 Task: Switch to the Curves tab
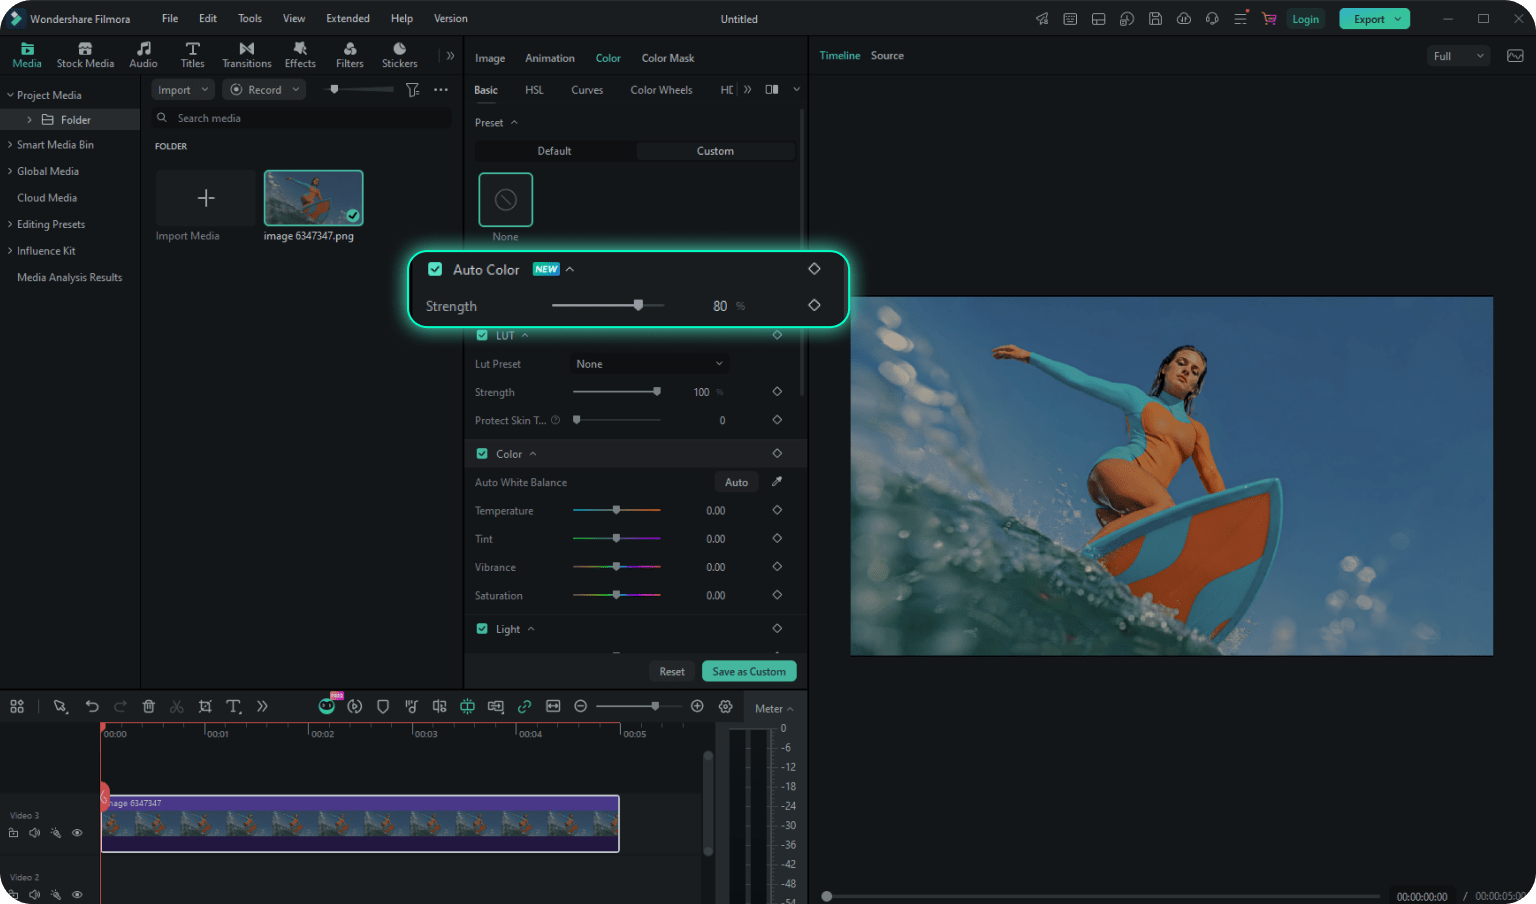tap(587, 90)
